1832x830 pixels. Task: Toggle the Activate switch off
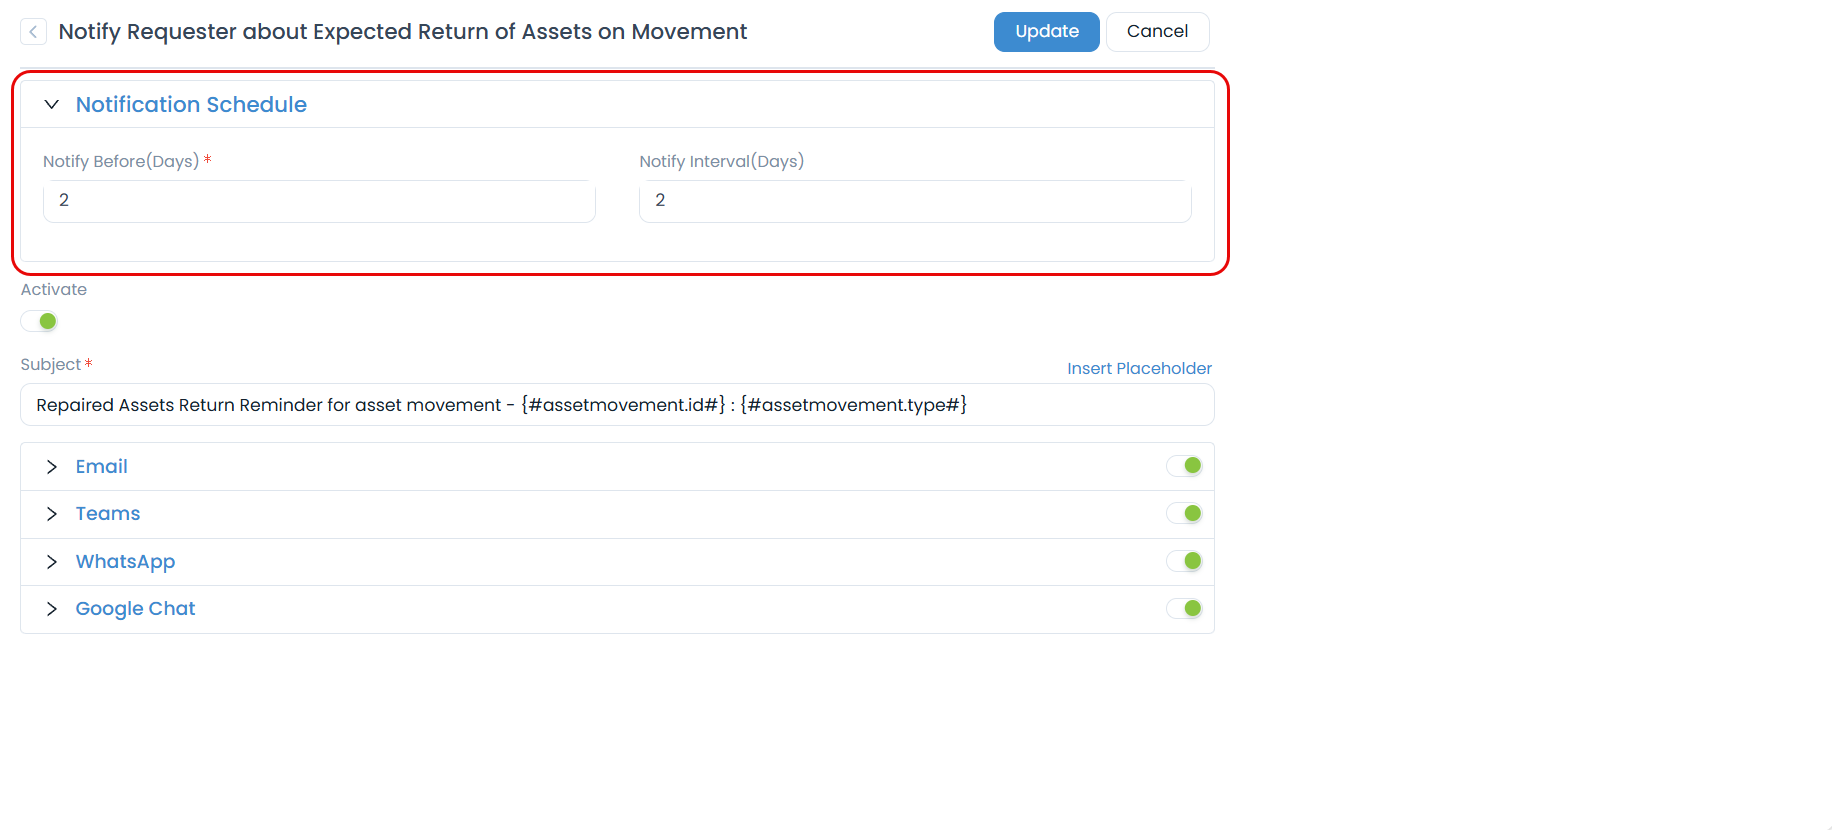point(40,322)
